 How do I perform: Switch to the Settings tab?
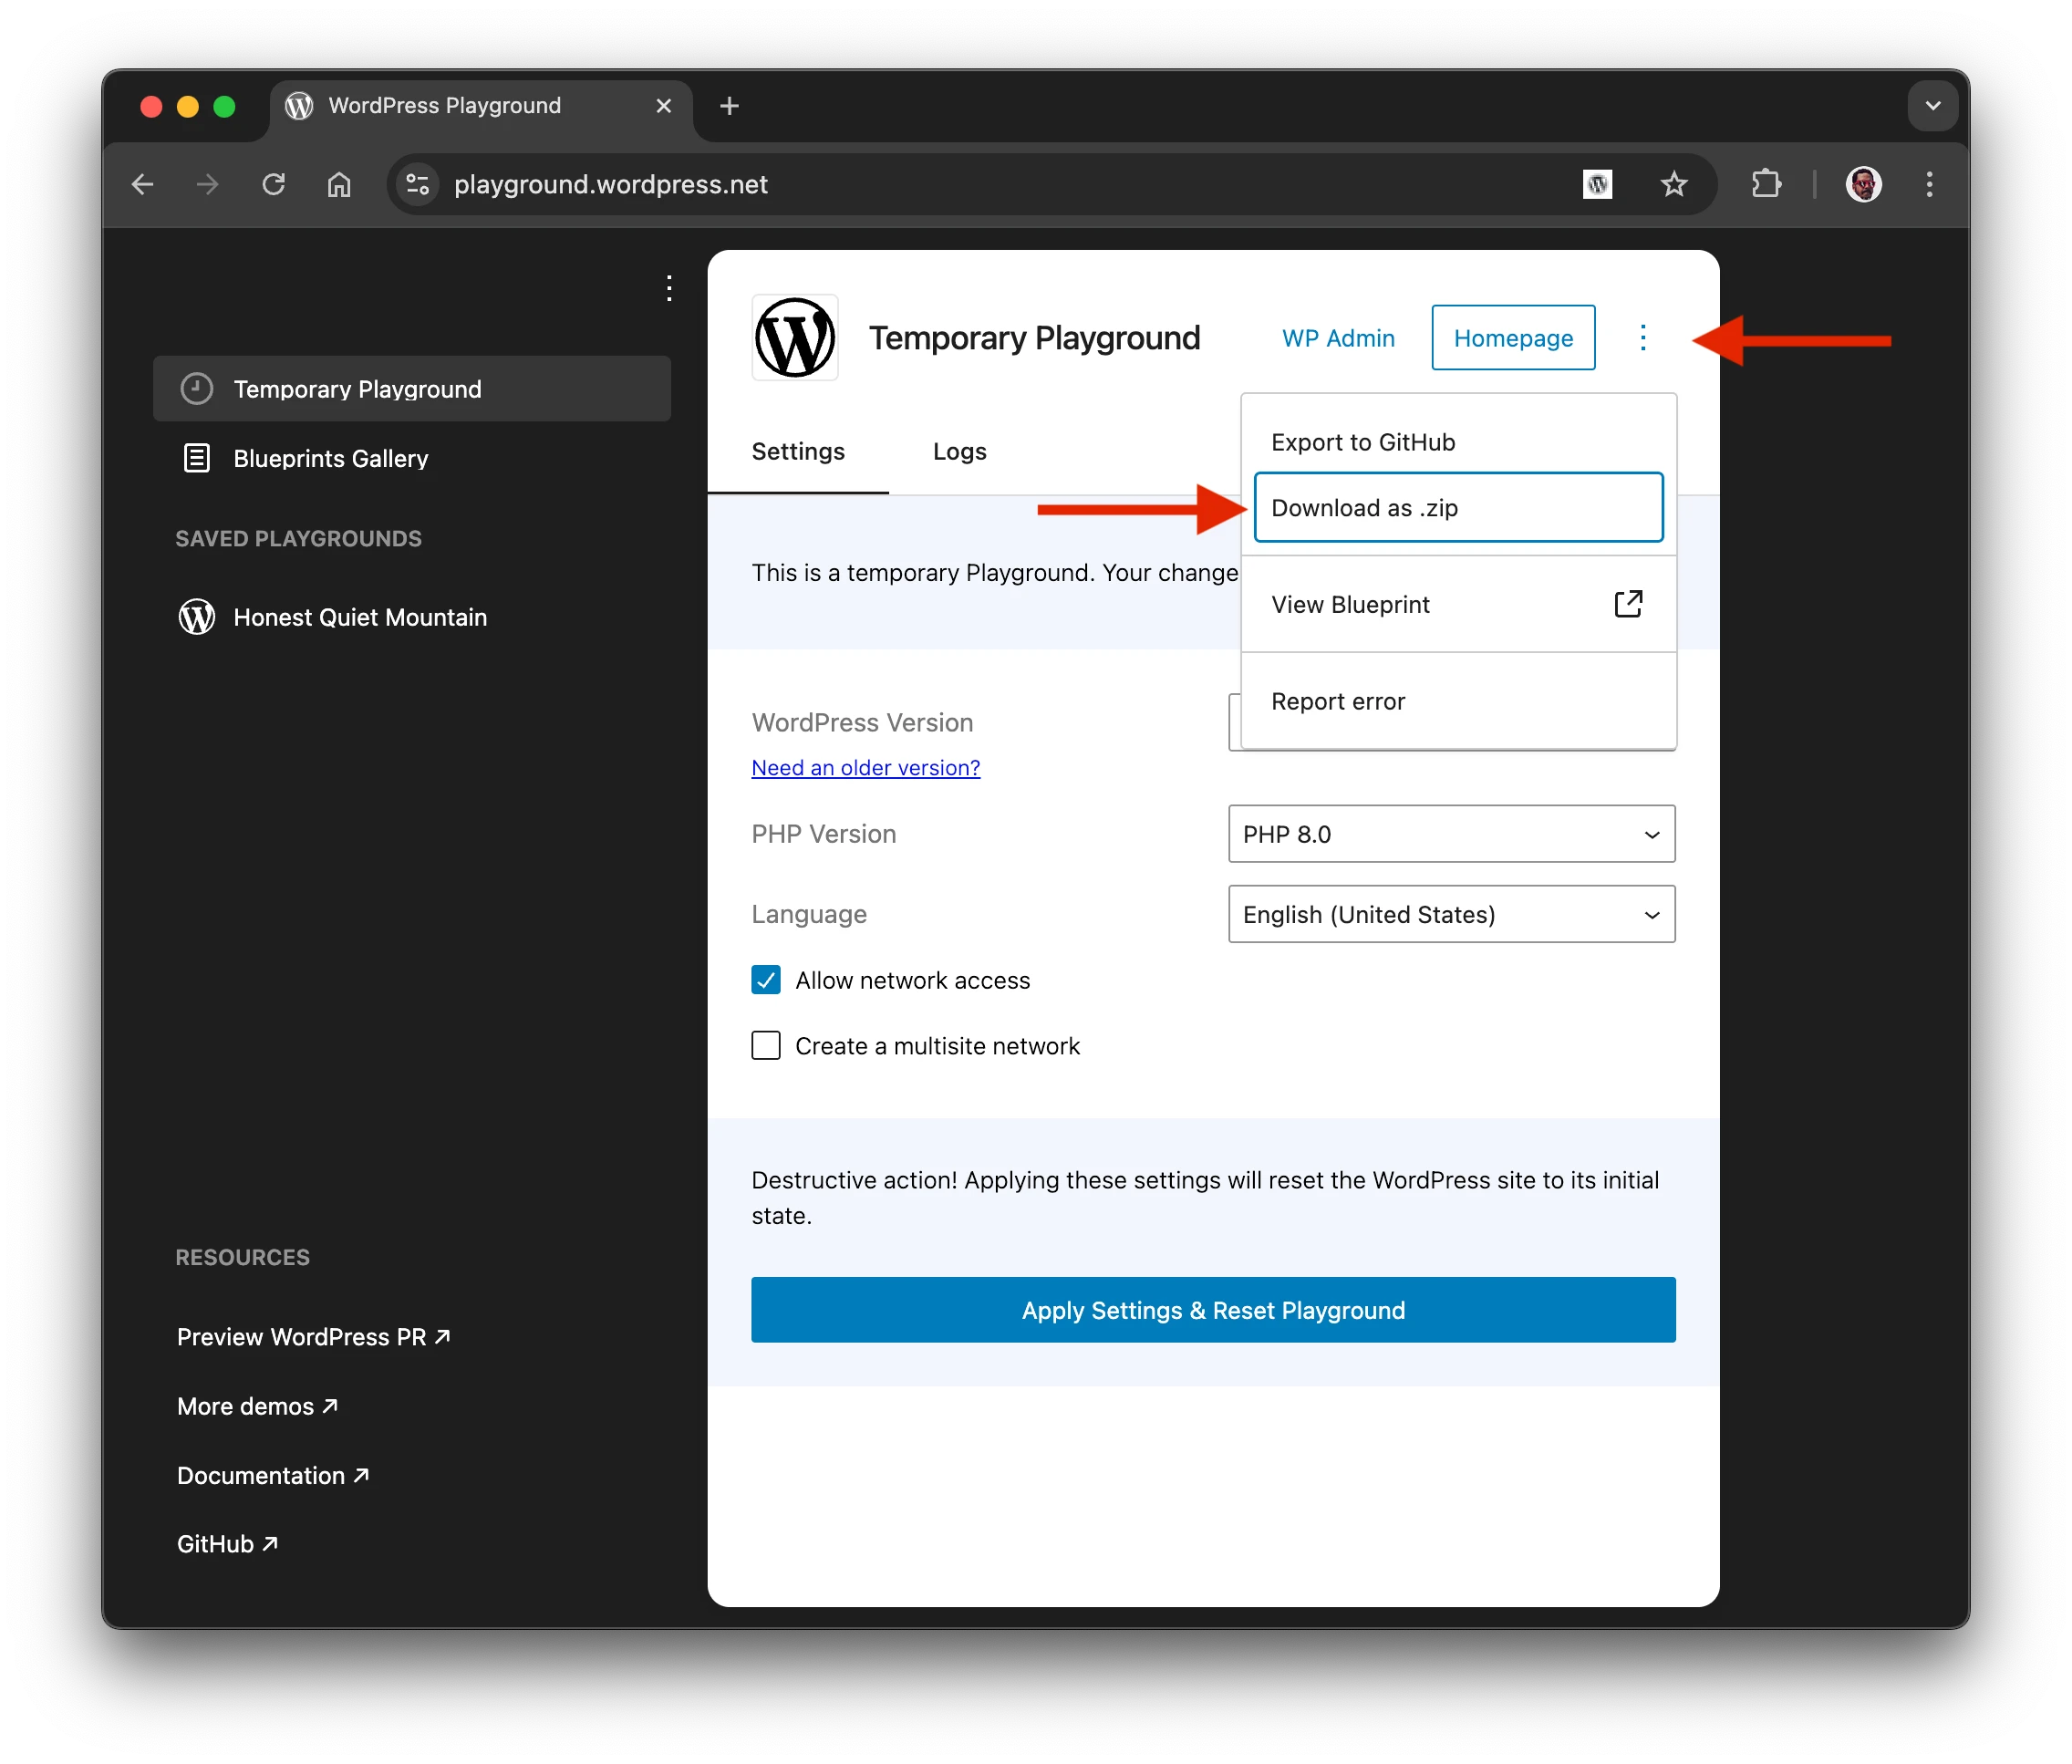798,452
